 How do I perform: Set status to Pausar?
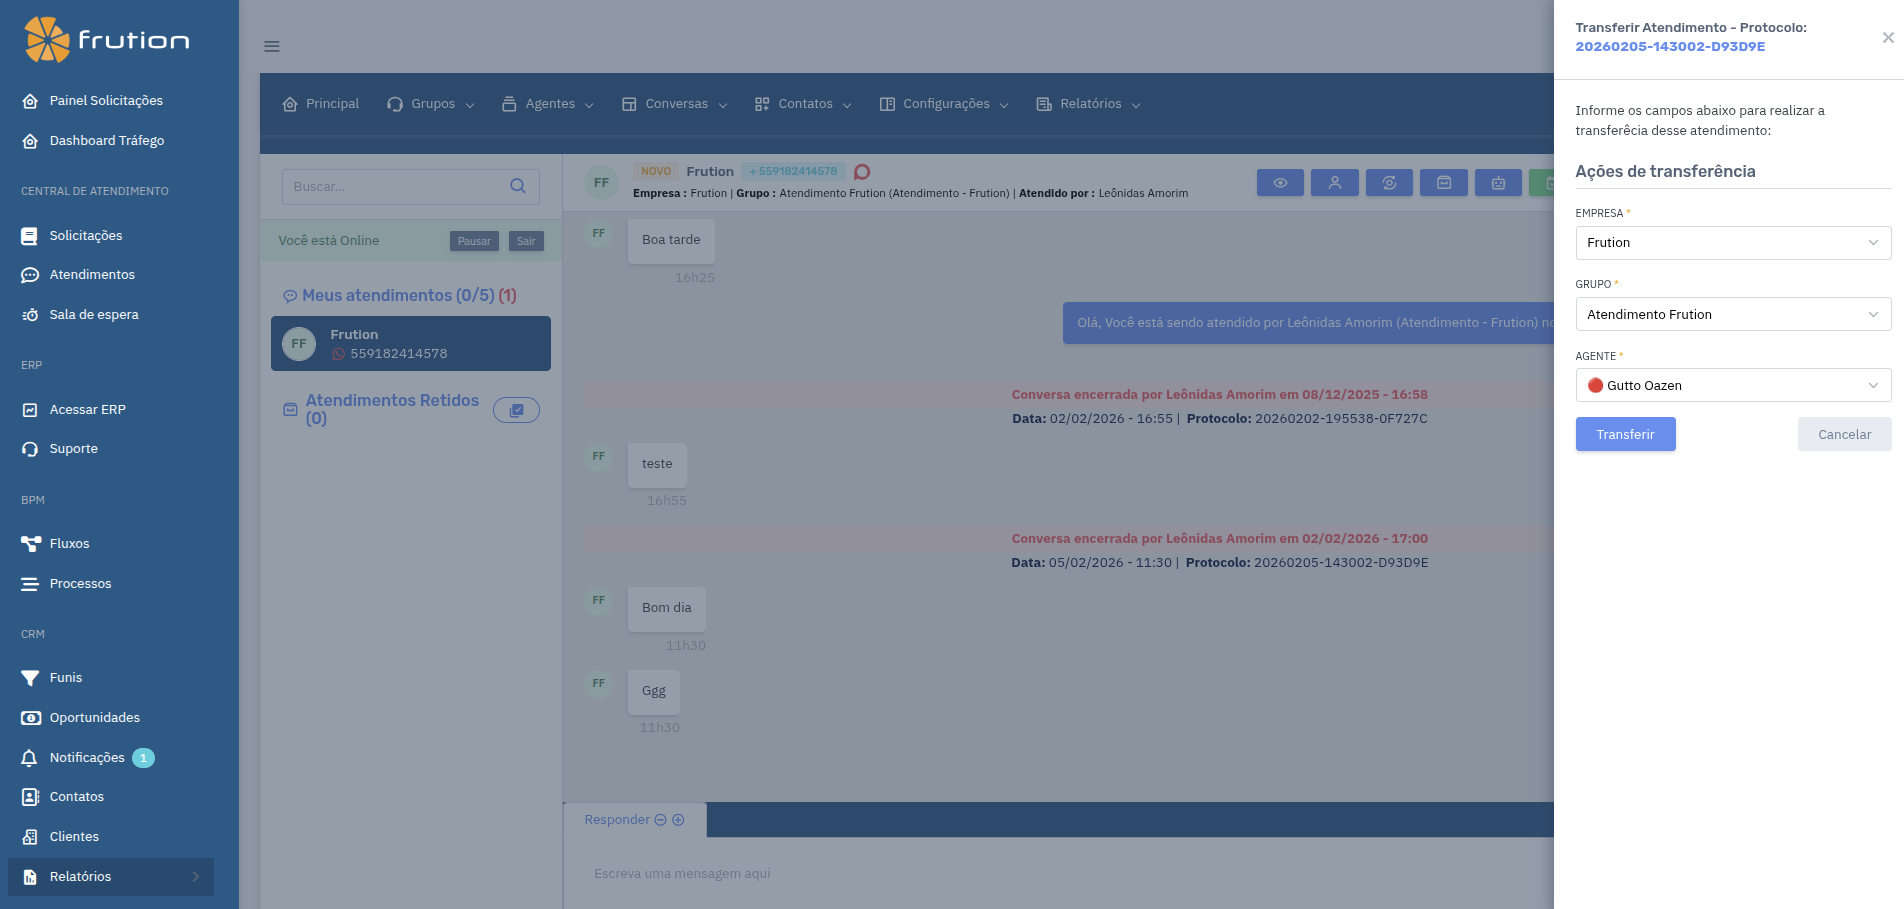[473, 240]
